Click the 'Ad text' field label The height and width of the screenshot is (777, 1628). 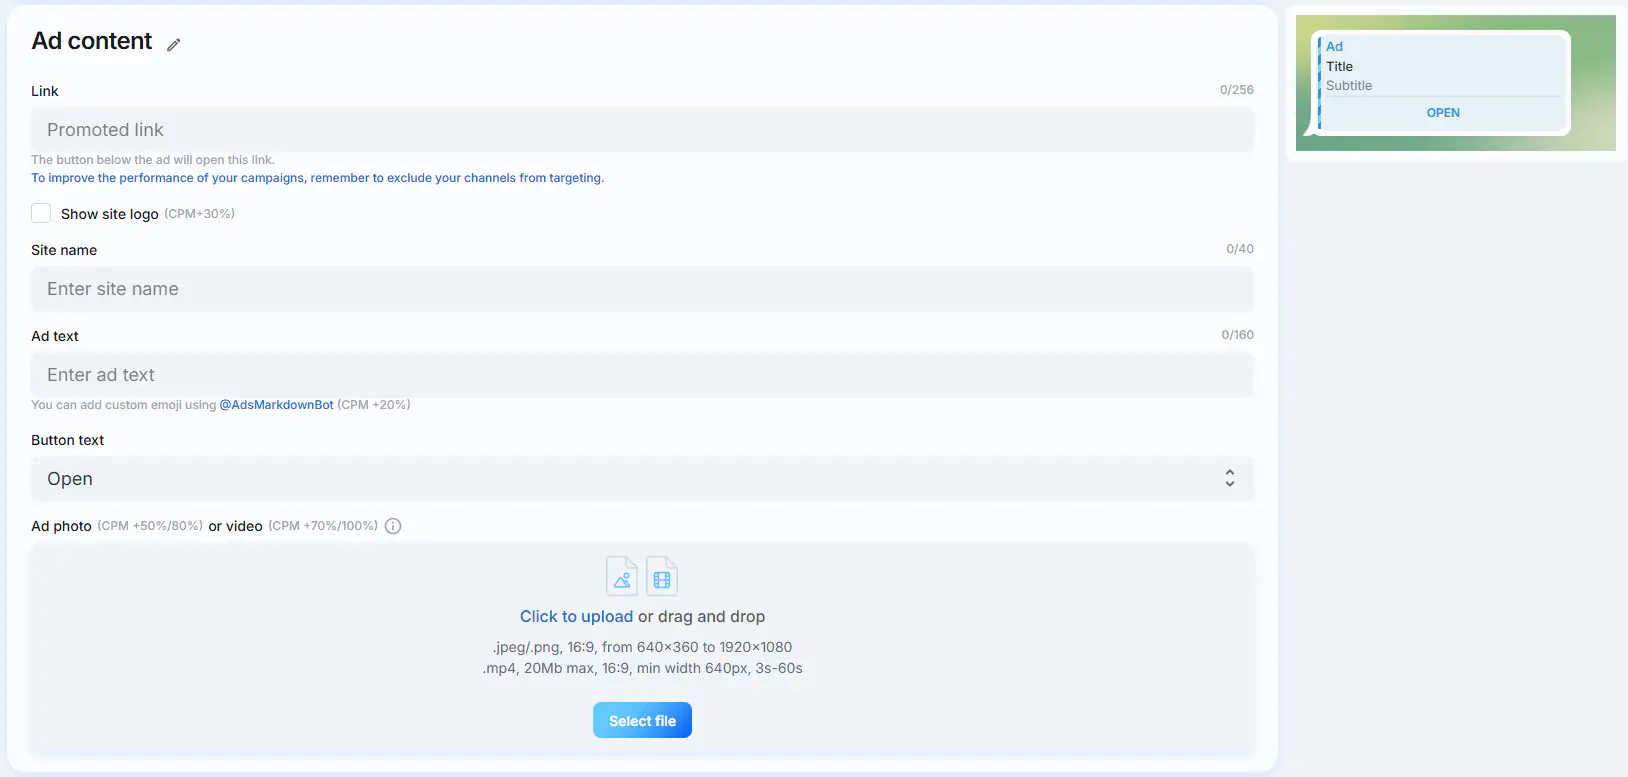[55, 336]
